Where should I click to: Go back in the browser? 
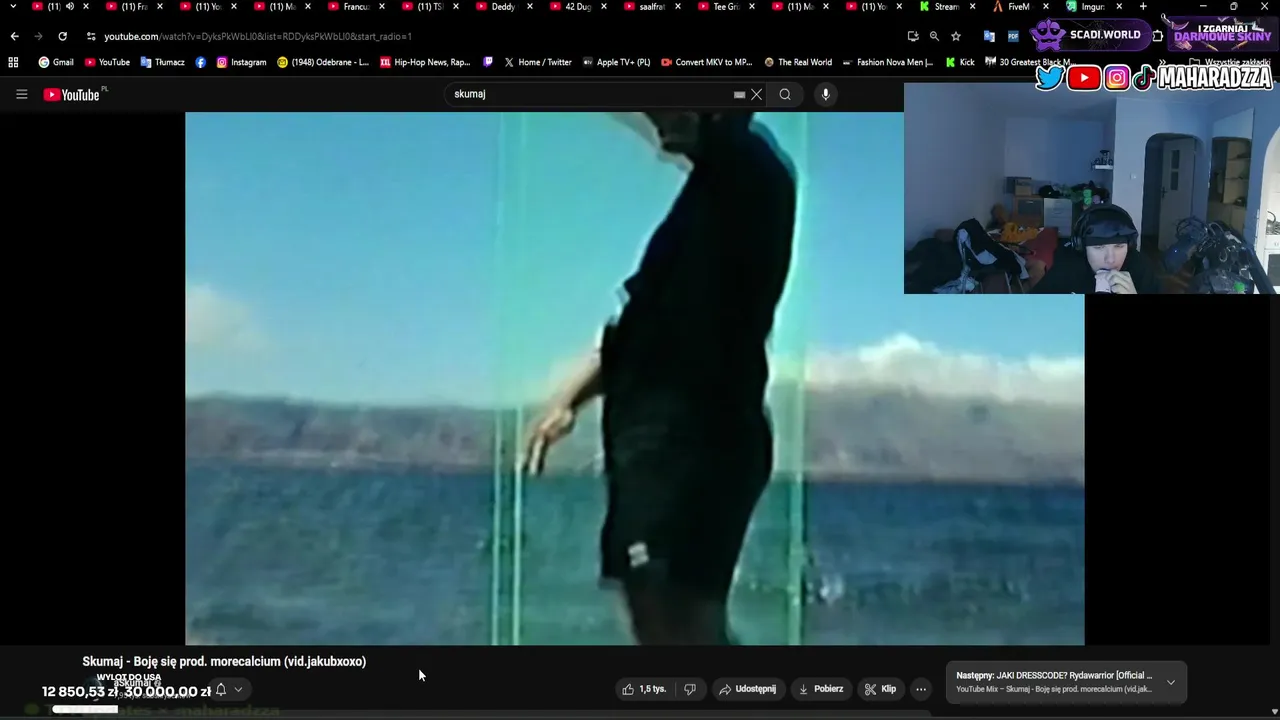pyautogui.click(x=14, y=36)
